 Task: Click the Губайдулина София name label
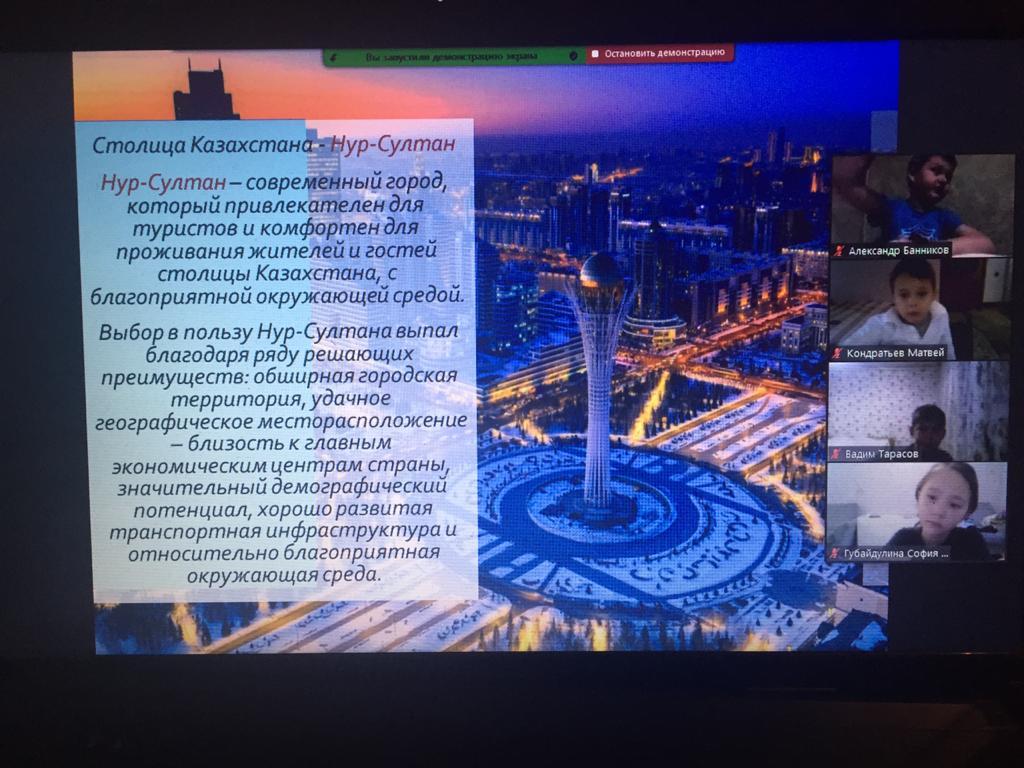click(893, 553)
